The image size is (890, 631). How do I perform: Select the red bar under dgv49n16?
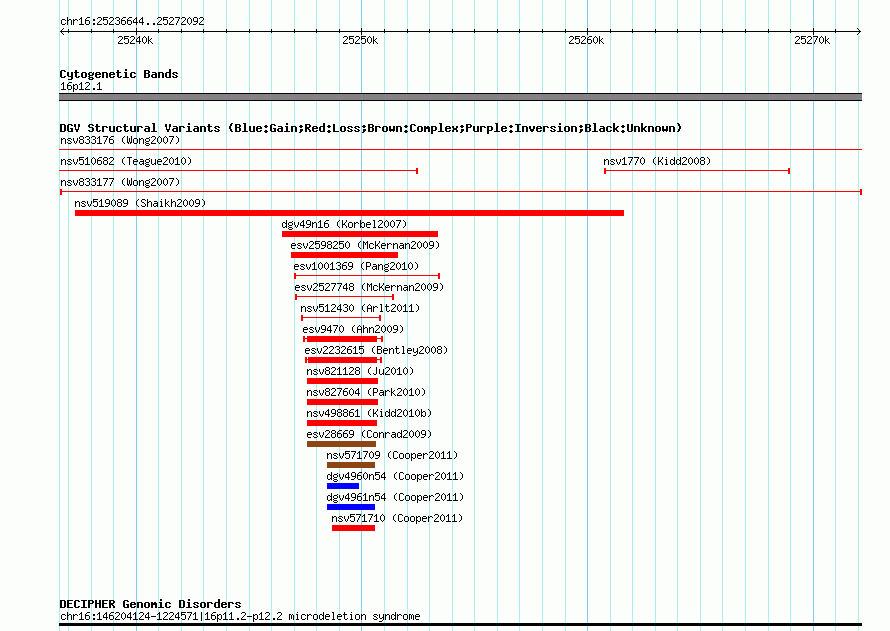click(360, 234)
